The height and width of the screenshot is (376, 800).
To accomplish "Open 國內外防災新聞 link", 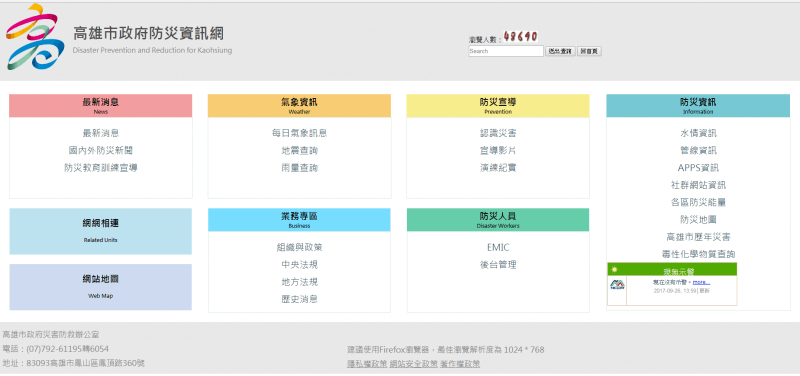I will pos(101,151).
